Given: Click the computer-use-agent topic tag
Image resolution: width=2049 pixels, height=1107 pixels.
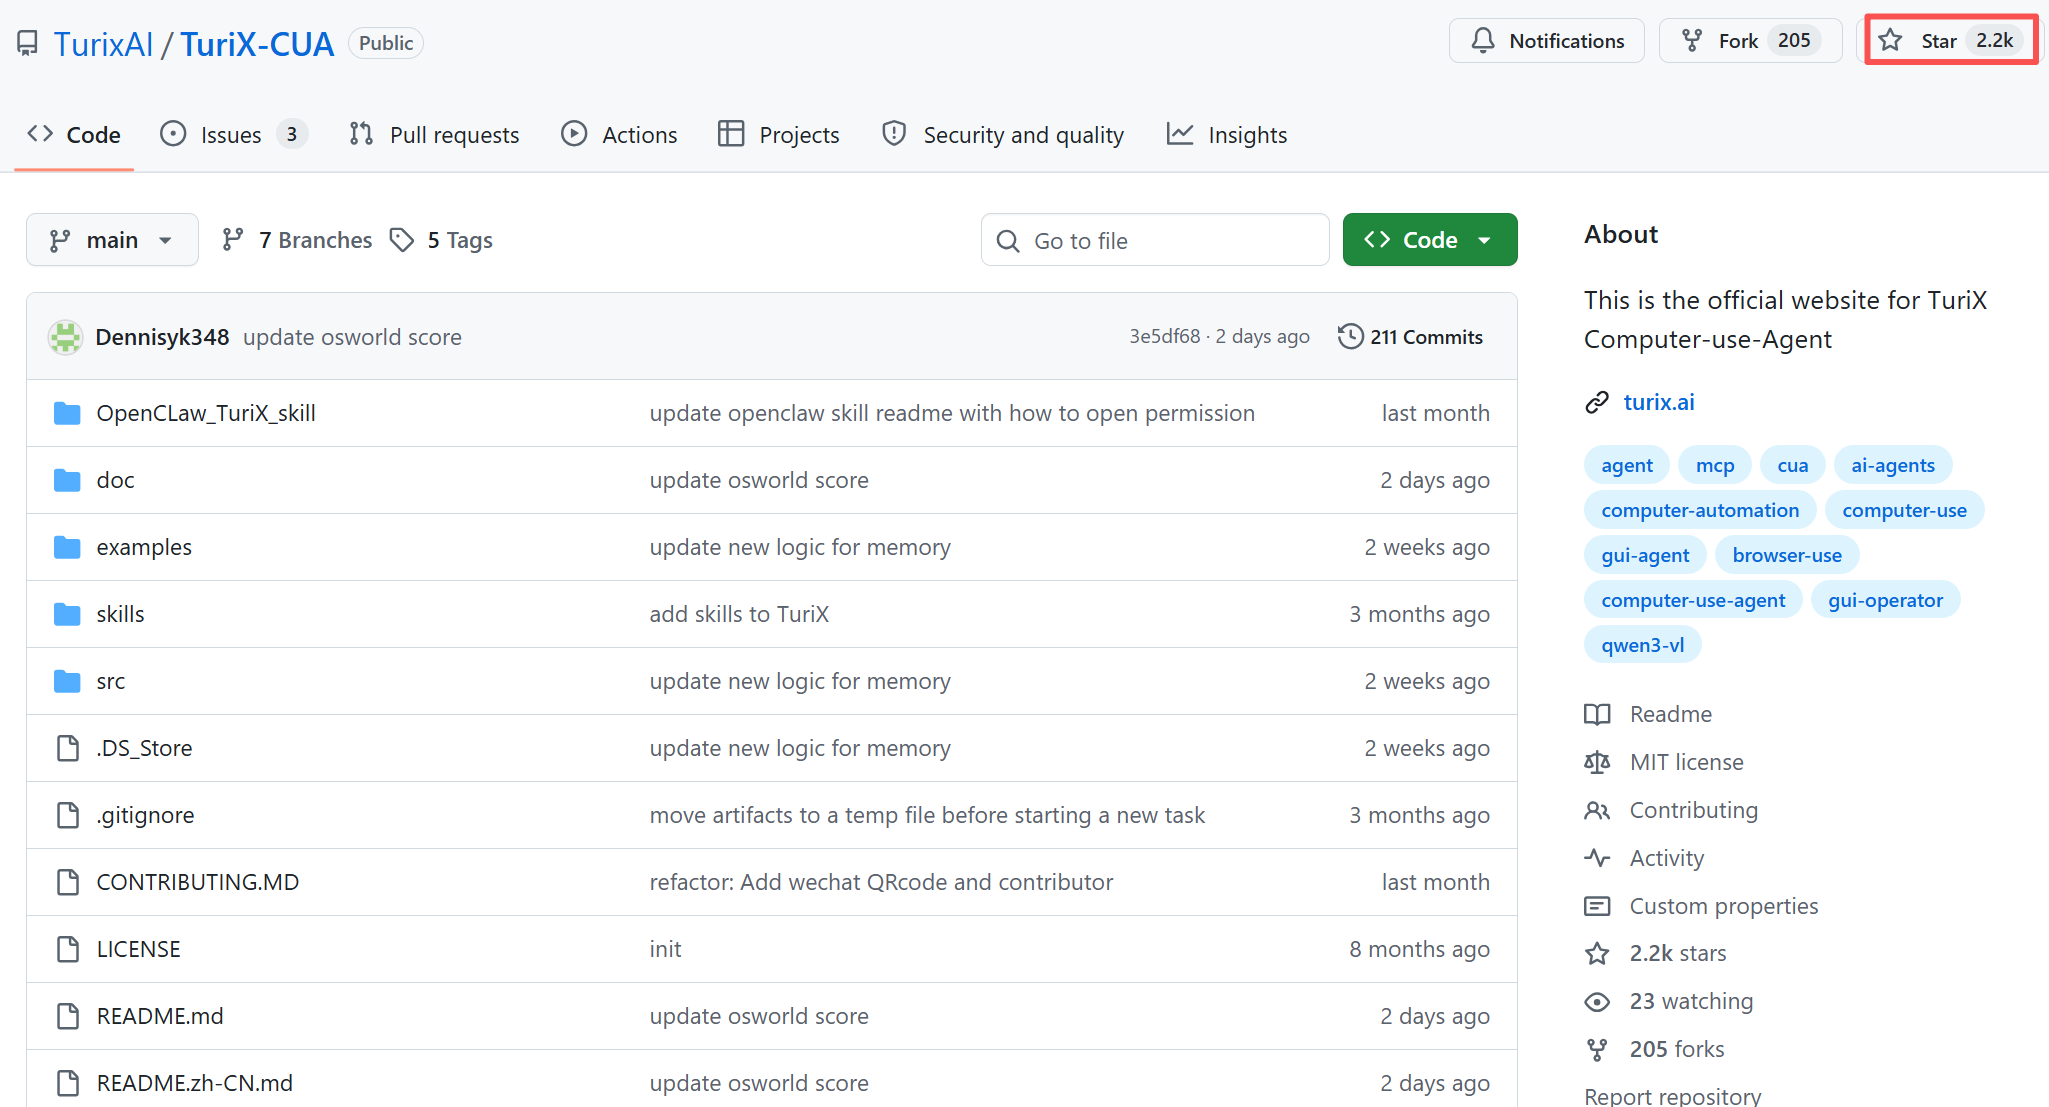Looking at the screenshot, I should 1692,601.
